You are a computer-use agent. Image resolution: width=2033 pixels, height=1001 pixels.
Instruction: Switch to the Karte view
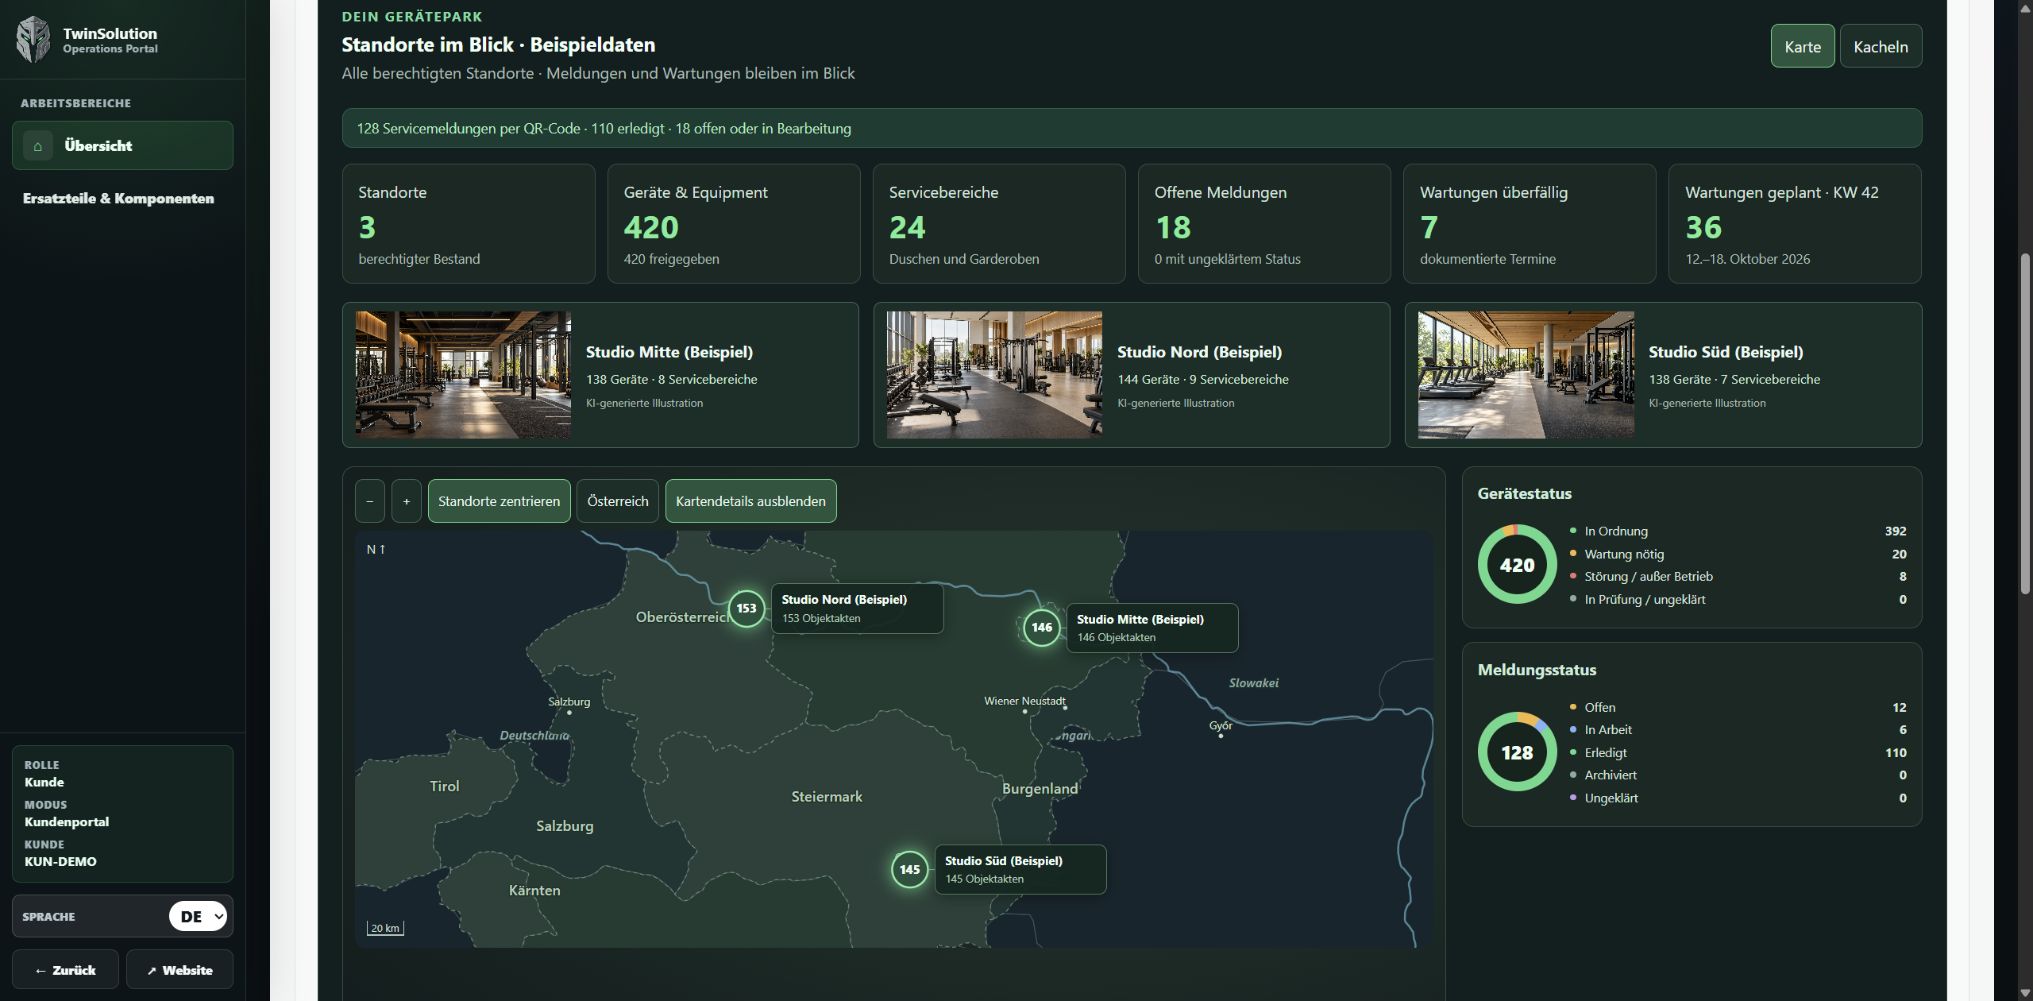(1802, 46)
